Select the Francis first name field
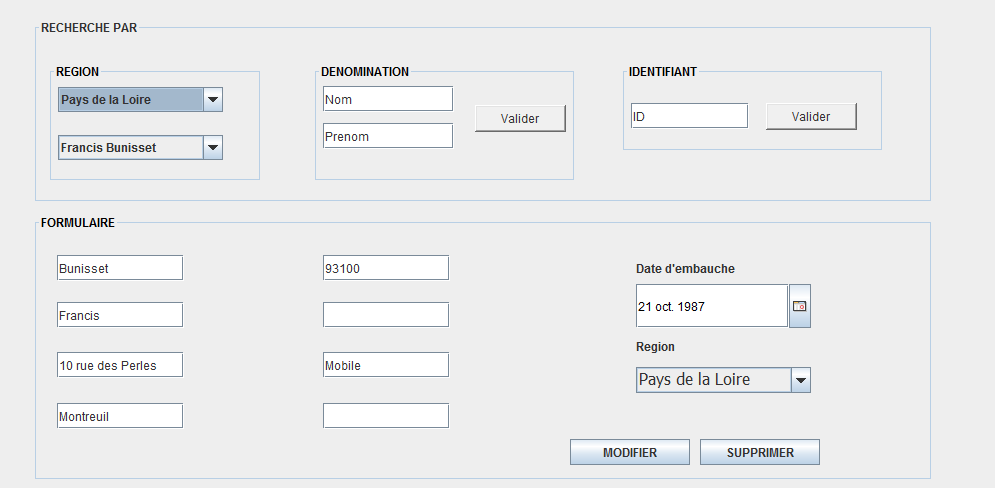Viewport: 995px width, 488px height. pos(120,315)
